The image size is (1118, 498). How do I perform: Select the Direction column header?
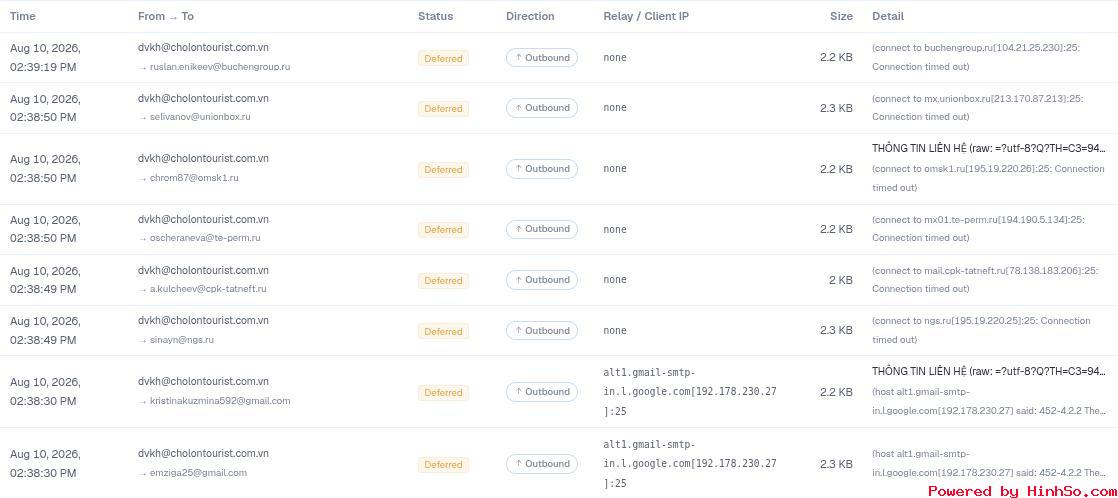pos(530,16)
